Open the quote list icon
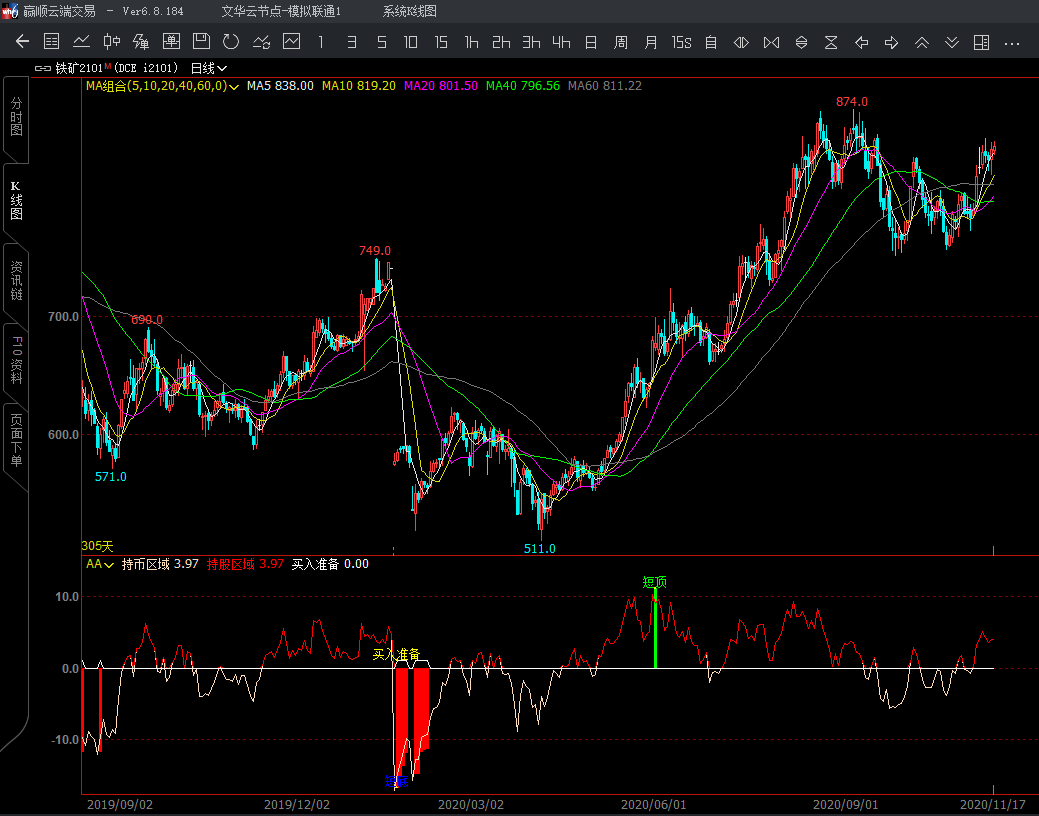Screen dimensions: 1039x816 [52, 42]
